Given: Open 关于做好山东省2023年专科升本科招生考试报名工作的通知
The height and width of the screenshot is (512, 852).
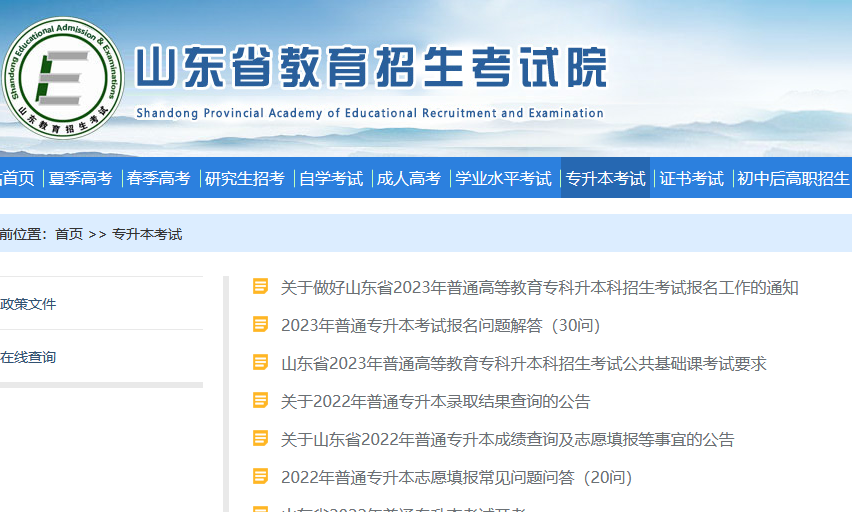Looking at the screenshot, I should click(540, 287).
